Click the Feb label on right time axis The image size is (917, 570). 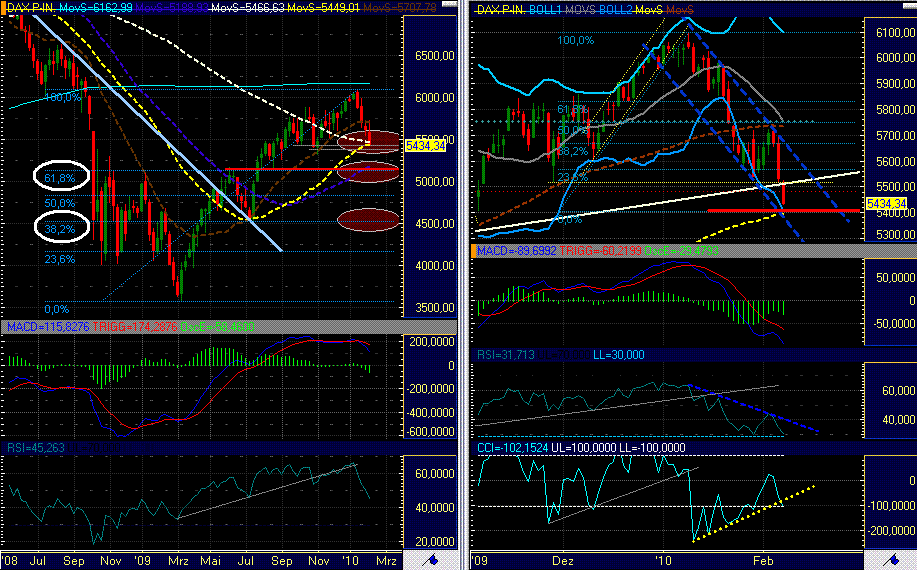click(x=763, y=561)
